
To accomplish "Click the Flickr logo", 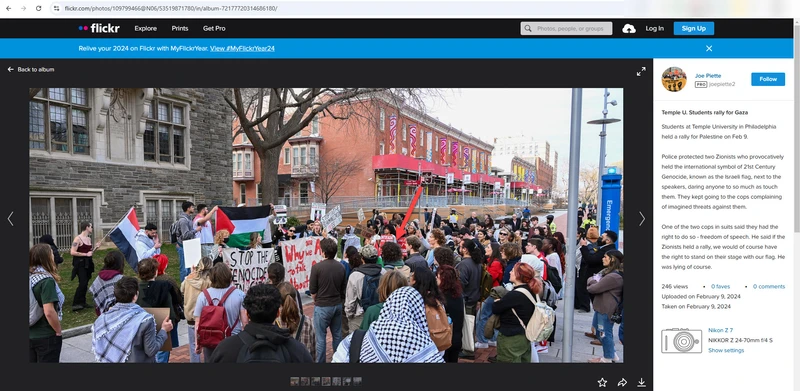I will coord(99,29).
